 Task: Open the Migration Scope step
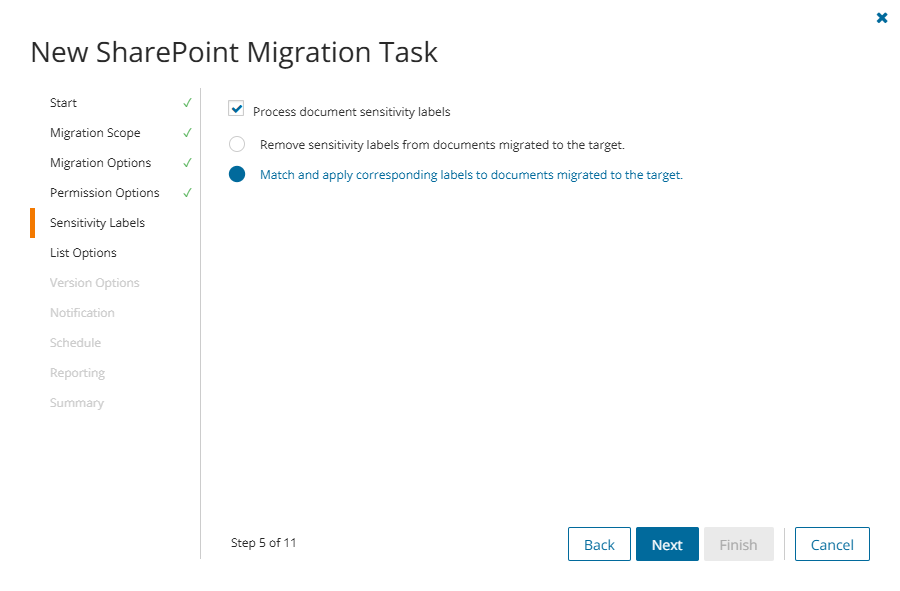coord(95,133)
